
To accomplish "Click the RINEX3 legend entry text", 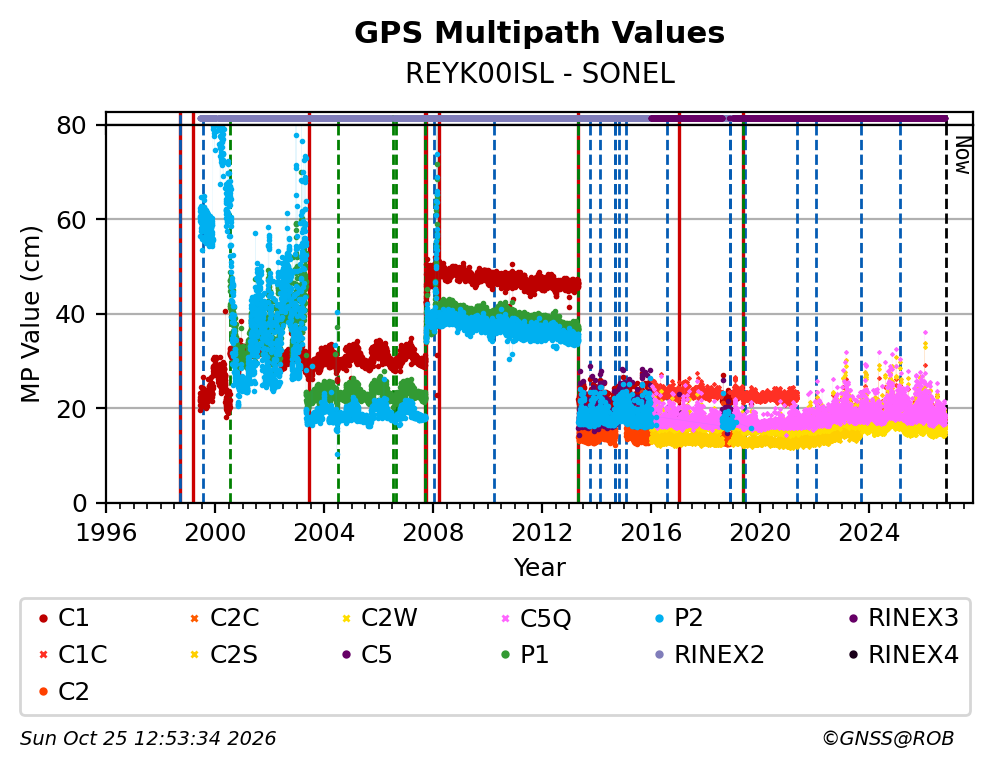I will click(914, 618).
